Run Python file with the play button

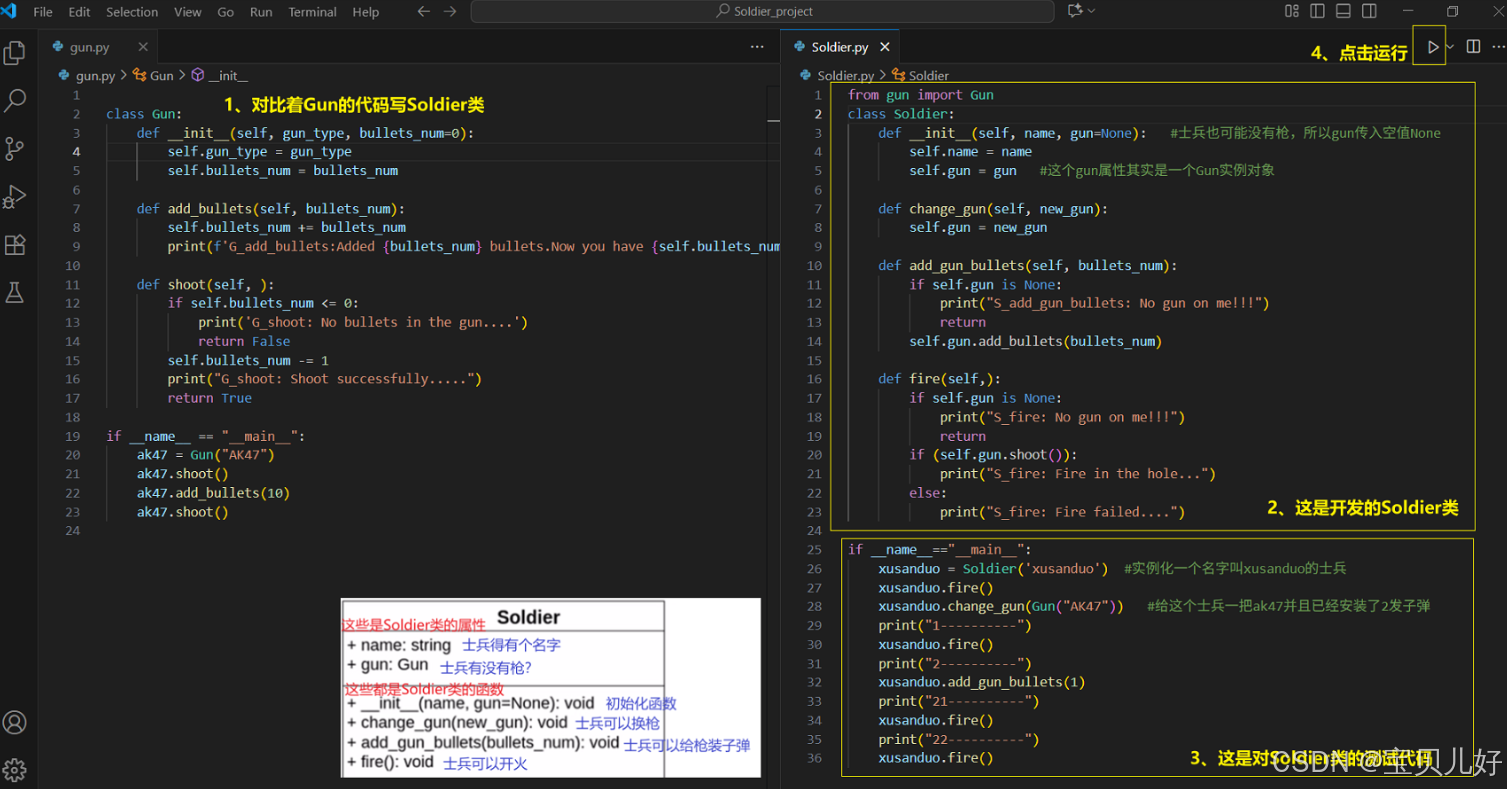1432,47
